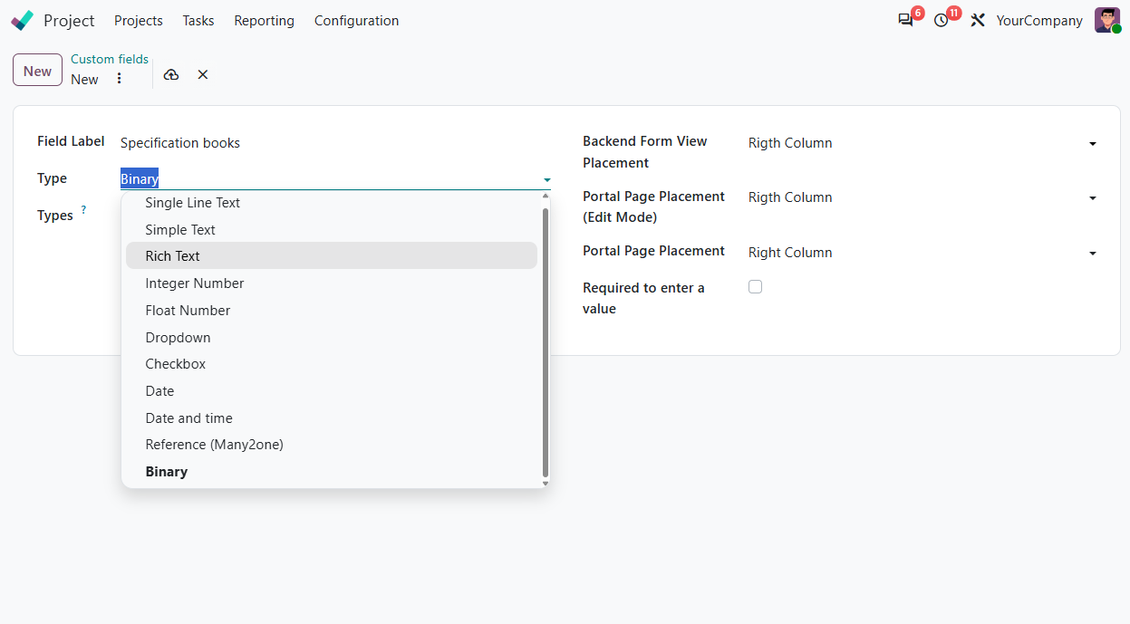
Task: Open the user avatar menu
Action: (x=1107, y=20)
